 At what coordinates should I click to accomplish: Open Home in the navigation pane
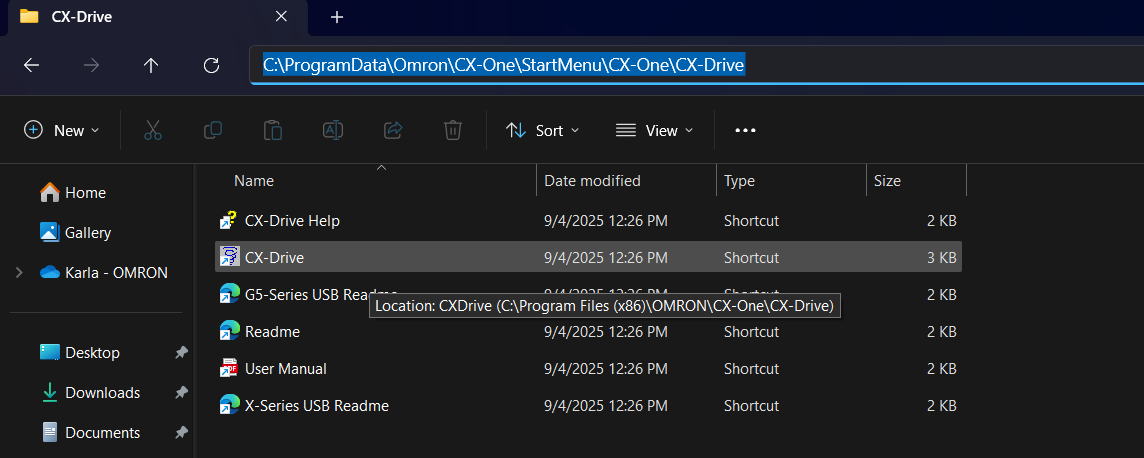pyautogui.click(x=85, y=193)
